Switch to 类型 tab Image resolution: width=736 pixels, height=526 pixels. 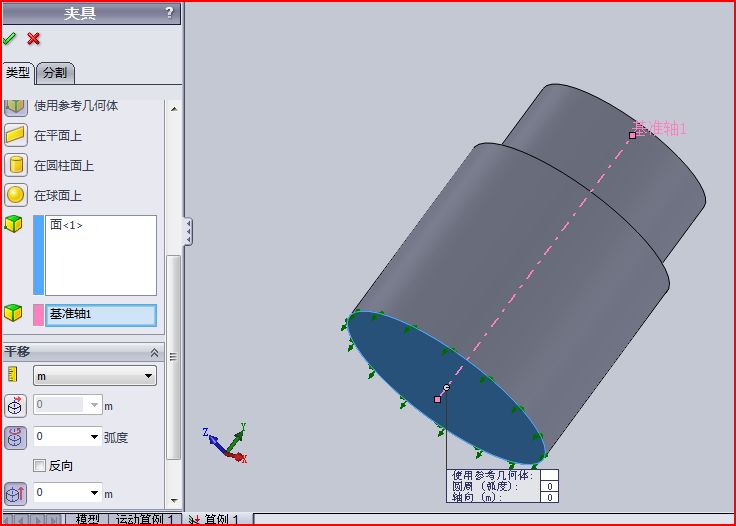coord(18,73)
